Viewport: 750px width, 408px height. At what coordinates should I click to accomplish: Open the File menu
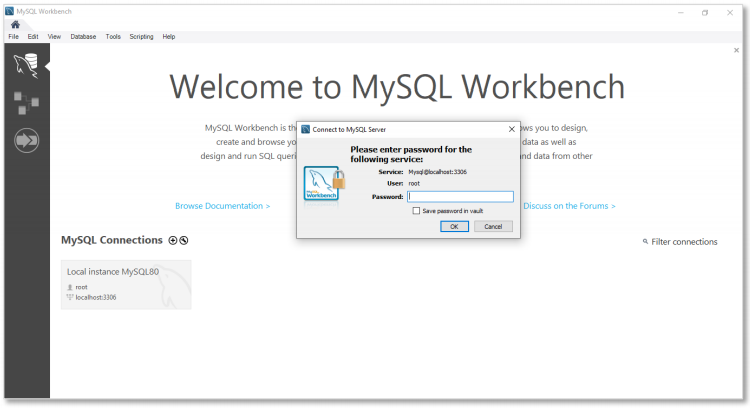(x=14, y=36)
